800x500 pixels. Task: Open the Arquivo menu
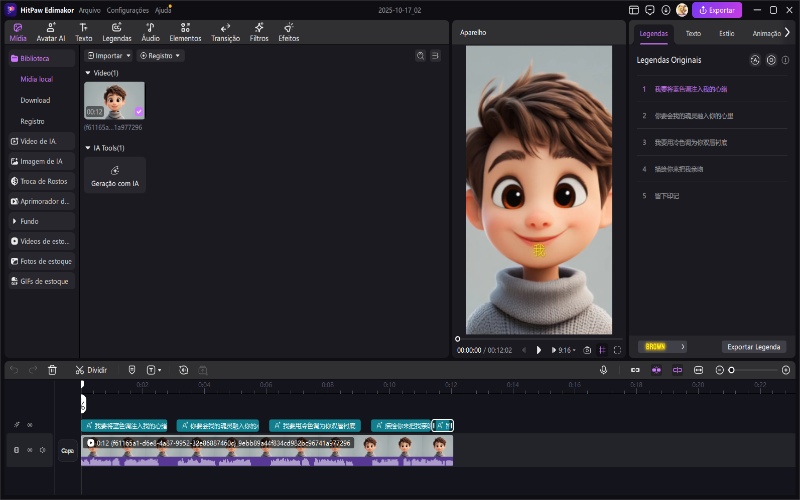(89, 10)
